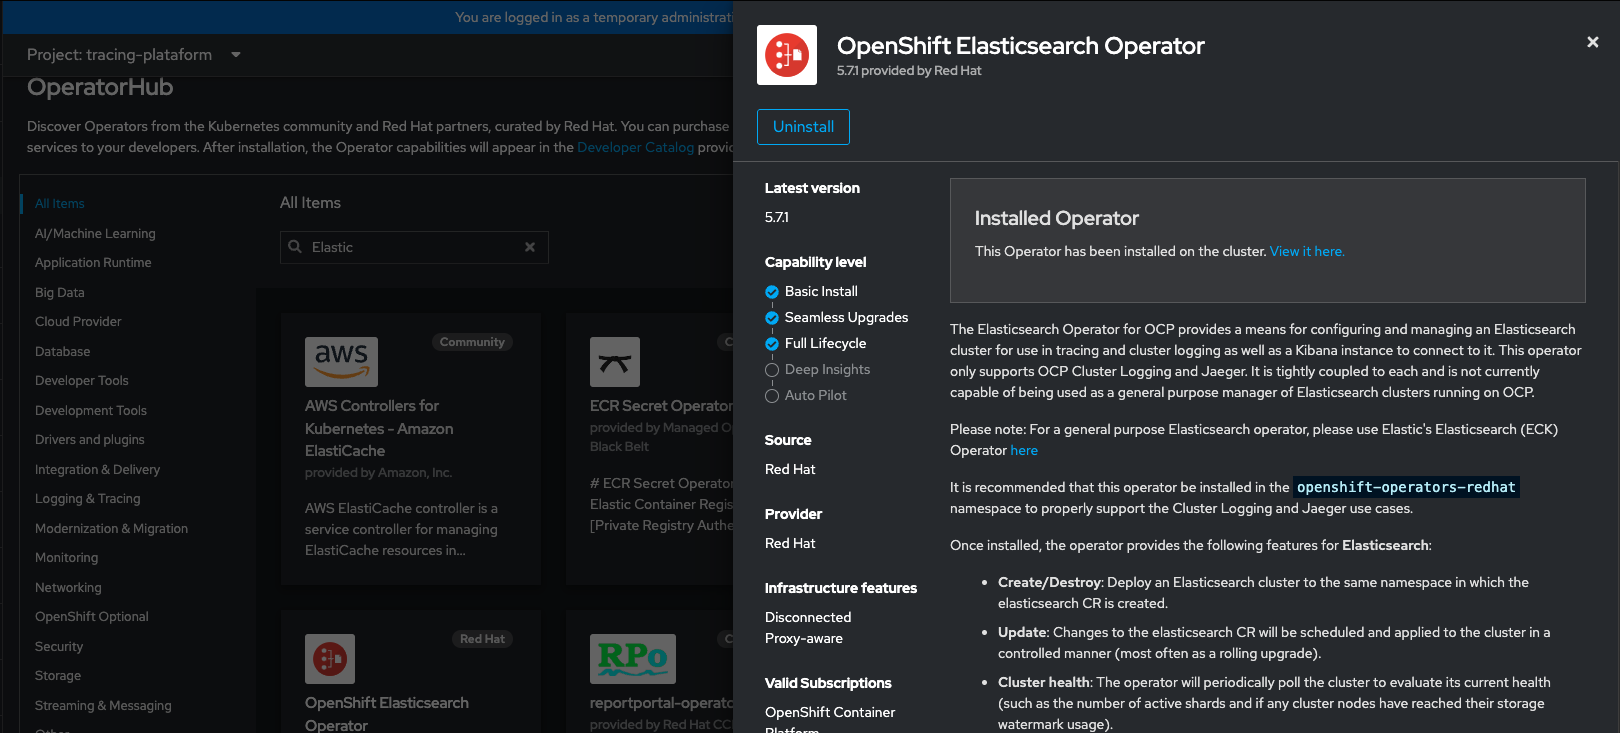This screenshot has height=733, width=1620.
Task: Click the Latest version value 5.7.1
Action: pyautogui.click(x=777, y=217)
